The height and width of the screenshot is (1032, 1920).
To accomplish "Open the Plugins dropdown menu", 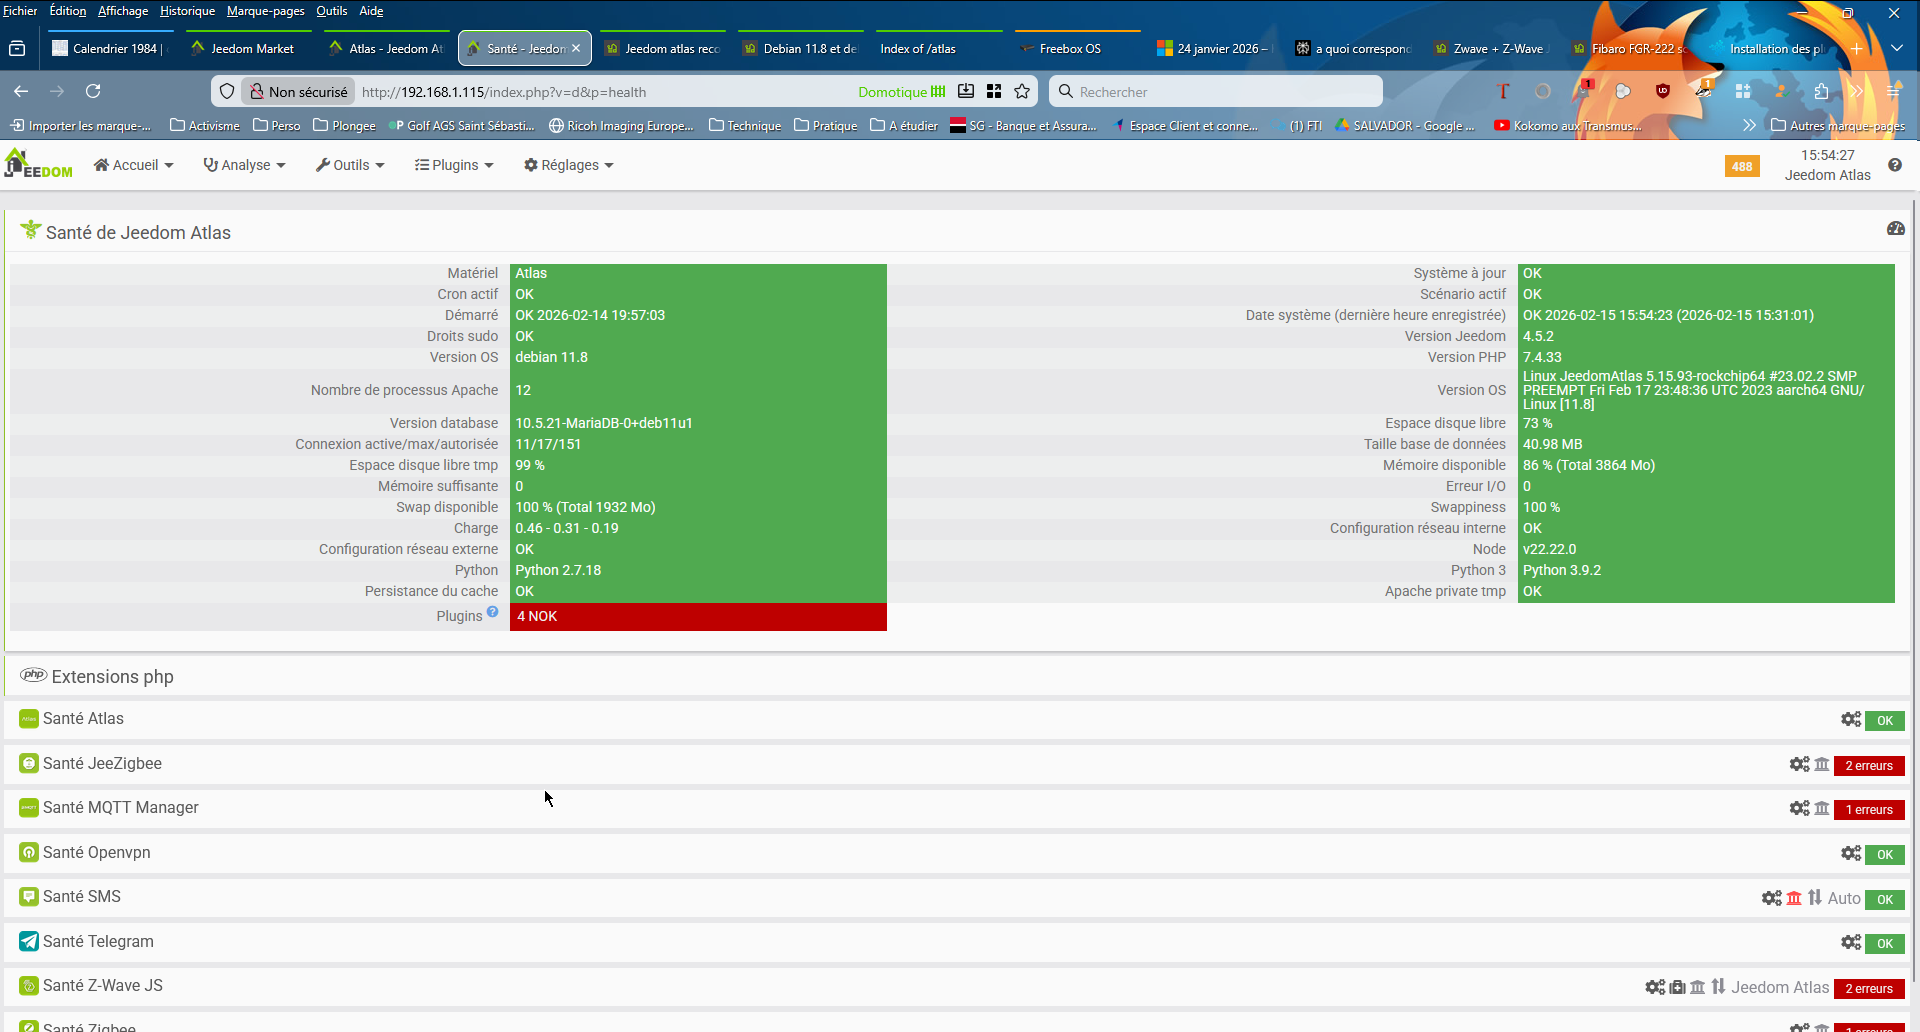I will coord(455,165).
